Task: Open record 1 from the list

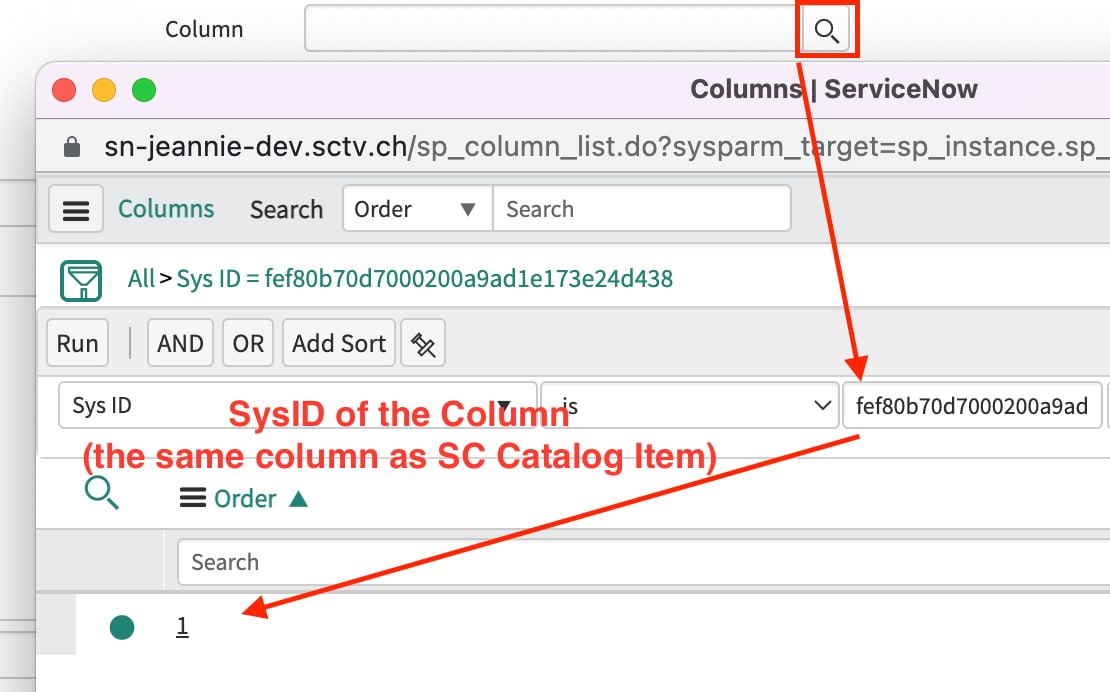Action: [x=182, y=625]
